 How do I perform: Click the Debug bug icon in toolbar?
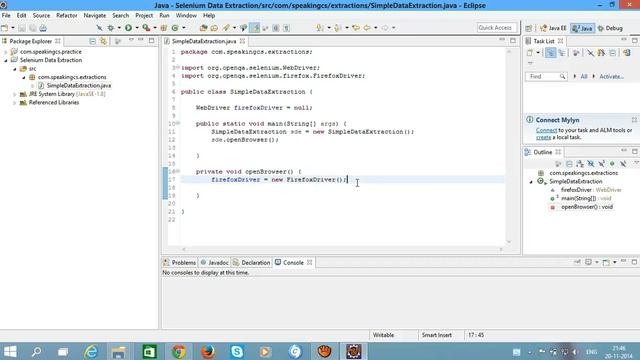click(x=111, y=28)
